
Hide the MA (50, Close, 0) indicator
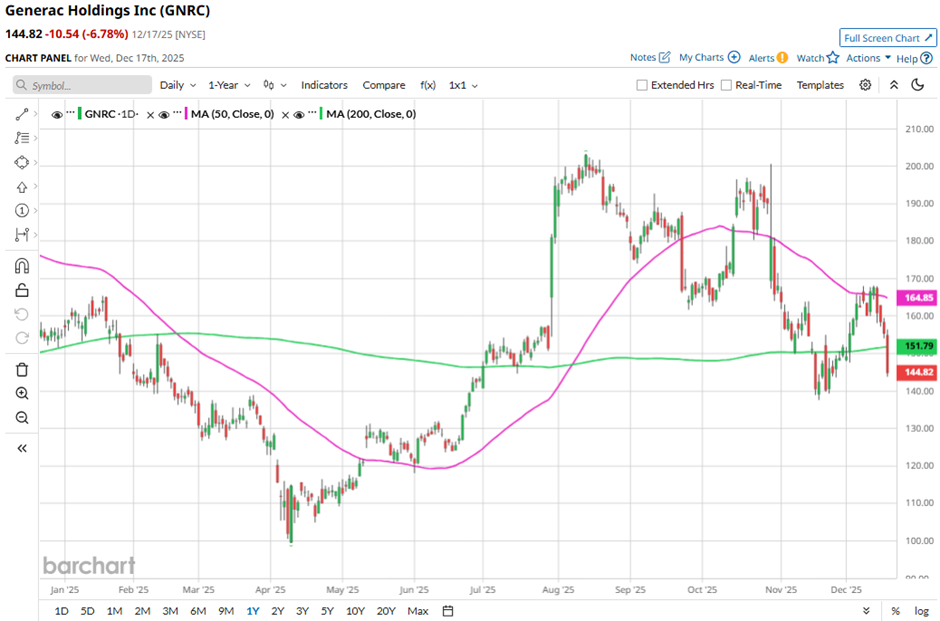click(164, 114)
